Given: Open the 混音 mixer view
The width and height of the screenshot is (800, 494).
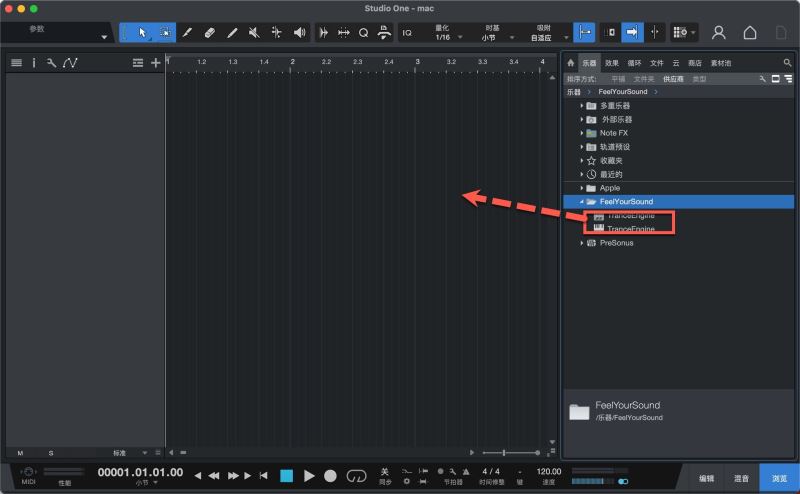Looking at the screenshot, I should (742, 477).
